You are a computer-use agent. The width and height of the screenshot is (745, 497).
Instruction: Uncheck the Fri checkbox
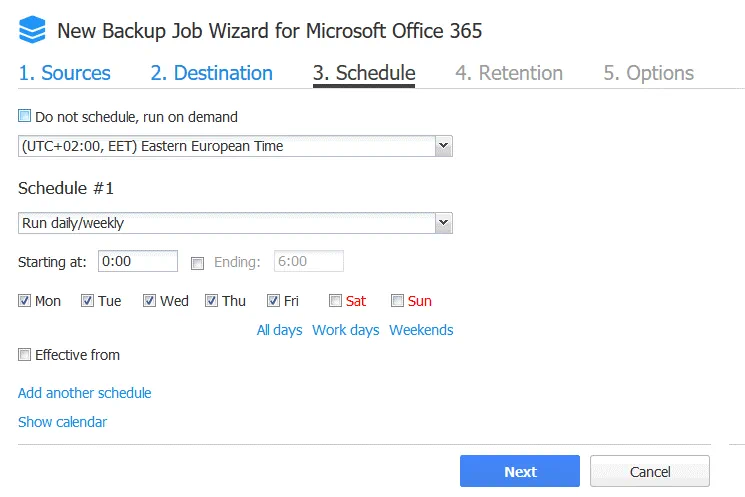tap(273, 301)
